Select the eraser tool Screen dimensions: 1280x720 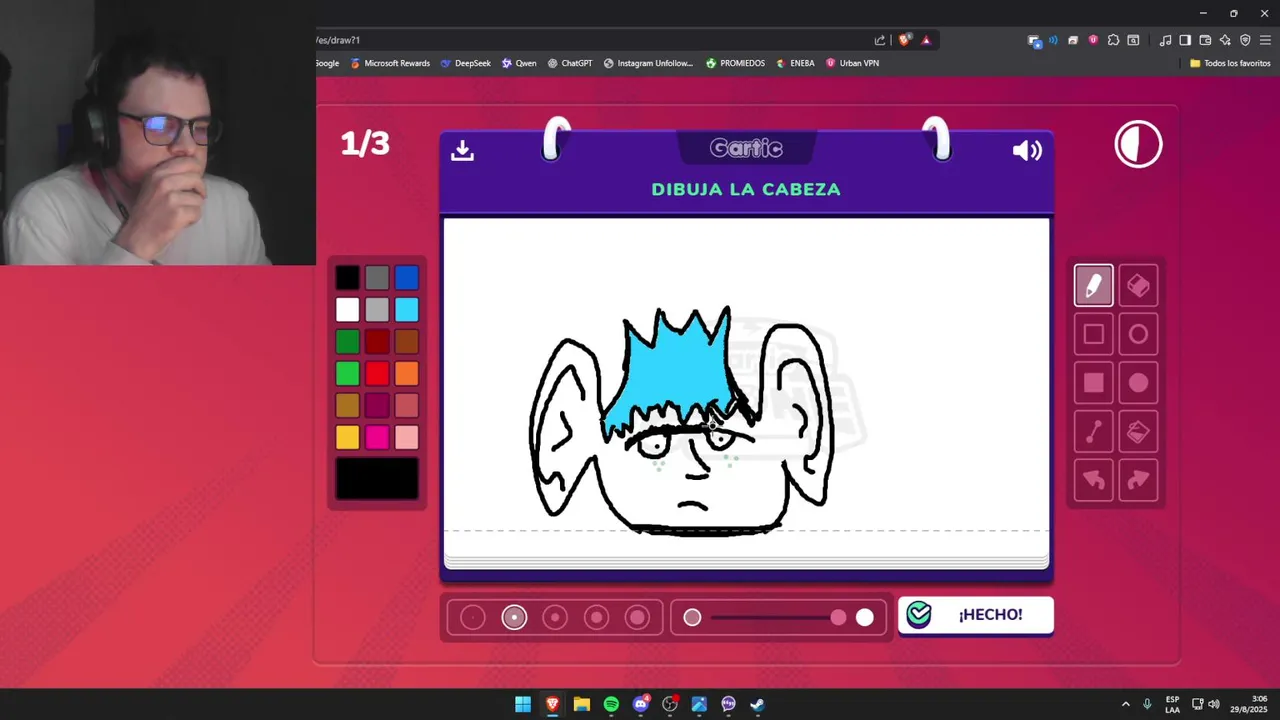[x=1138, y=286]
